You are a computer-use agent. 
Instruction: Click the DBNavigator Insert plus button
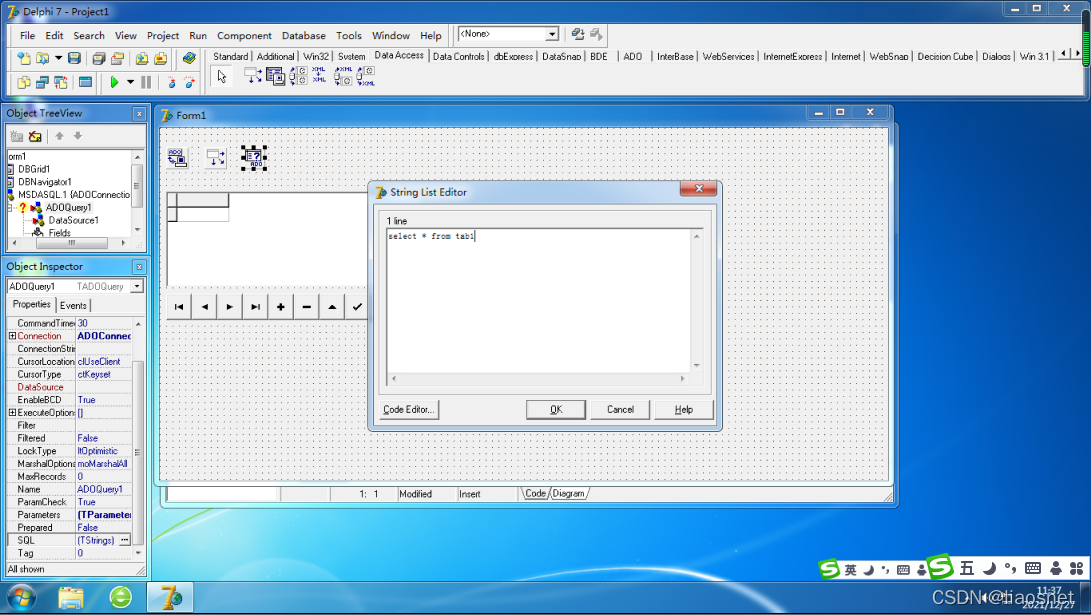pos(280,307)
